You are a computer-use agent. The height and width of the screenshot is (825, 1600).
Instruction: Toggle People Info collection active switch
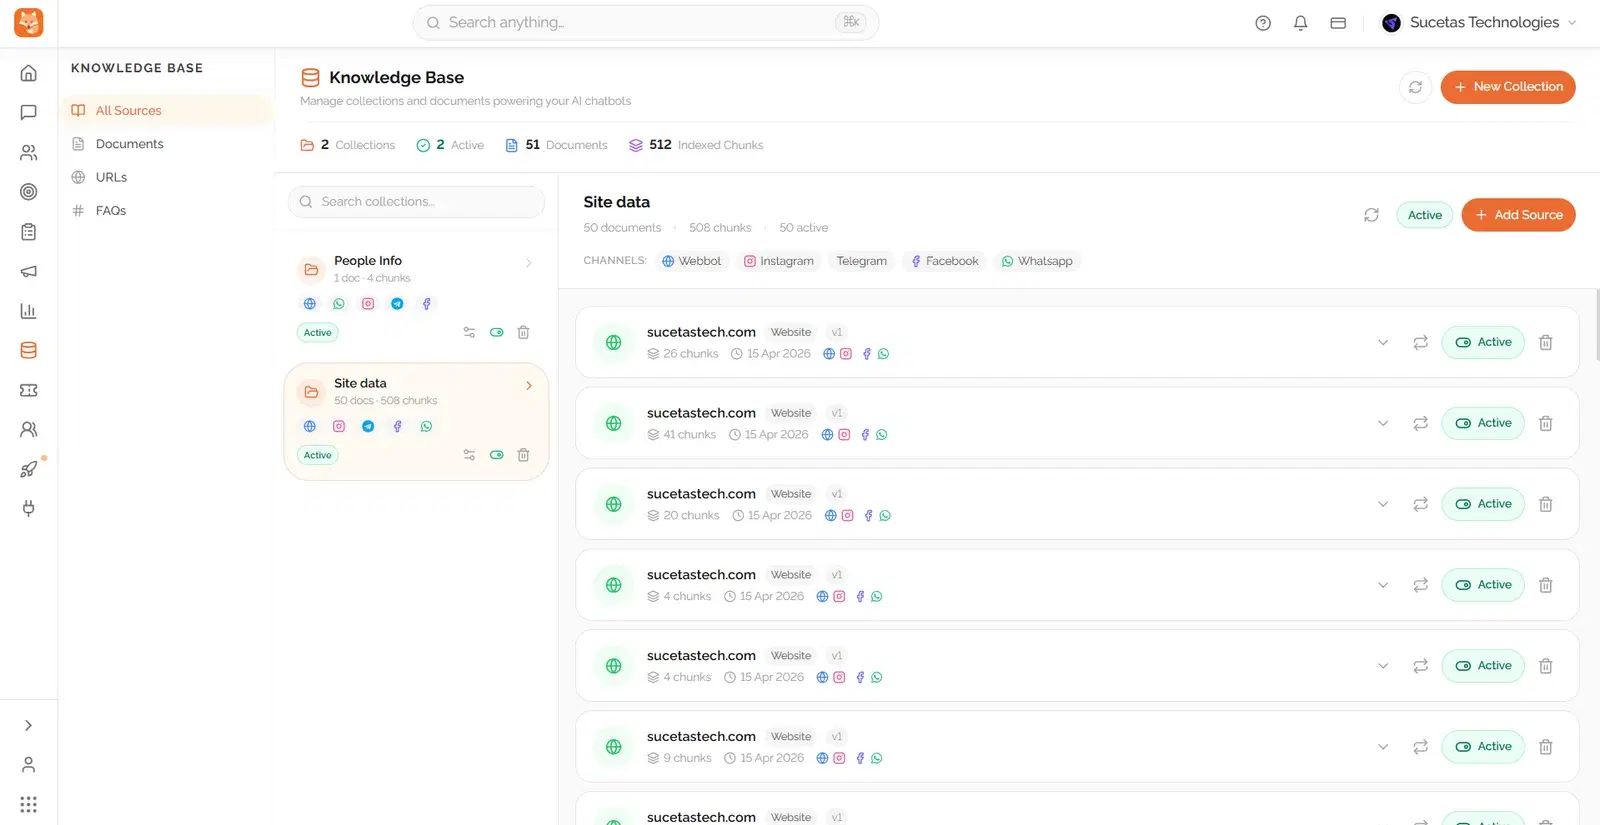click(496, 332)
